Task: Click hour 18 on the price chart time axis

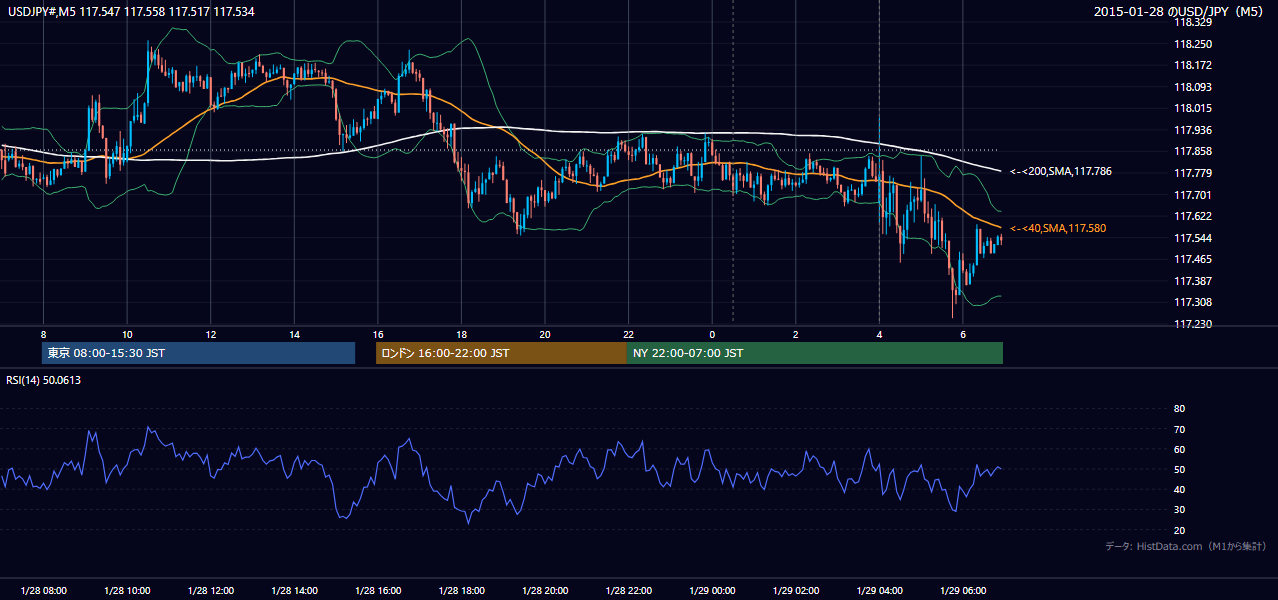Action: 461,334
